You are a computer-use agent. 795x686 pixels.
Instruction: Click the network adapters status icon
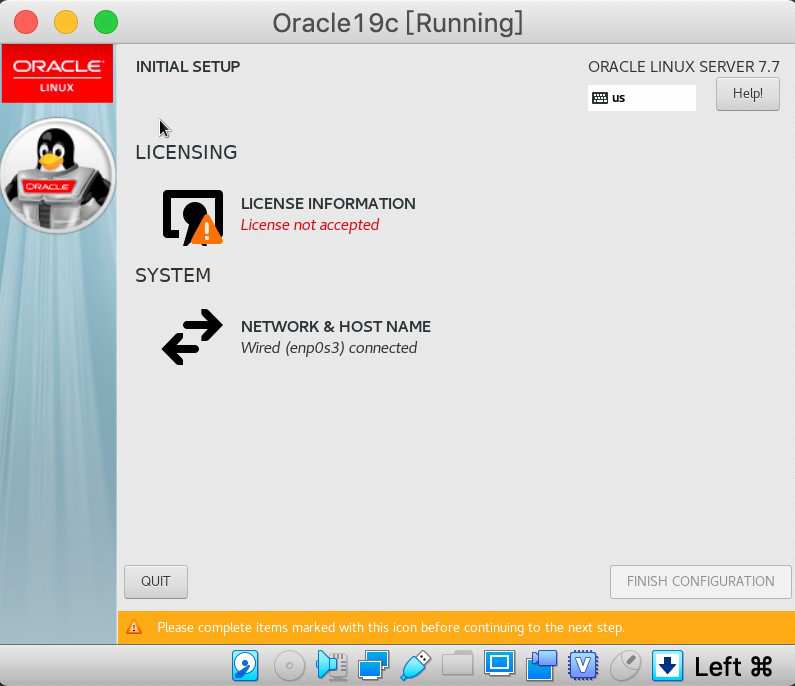point(374,665)
